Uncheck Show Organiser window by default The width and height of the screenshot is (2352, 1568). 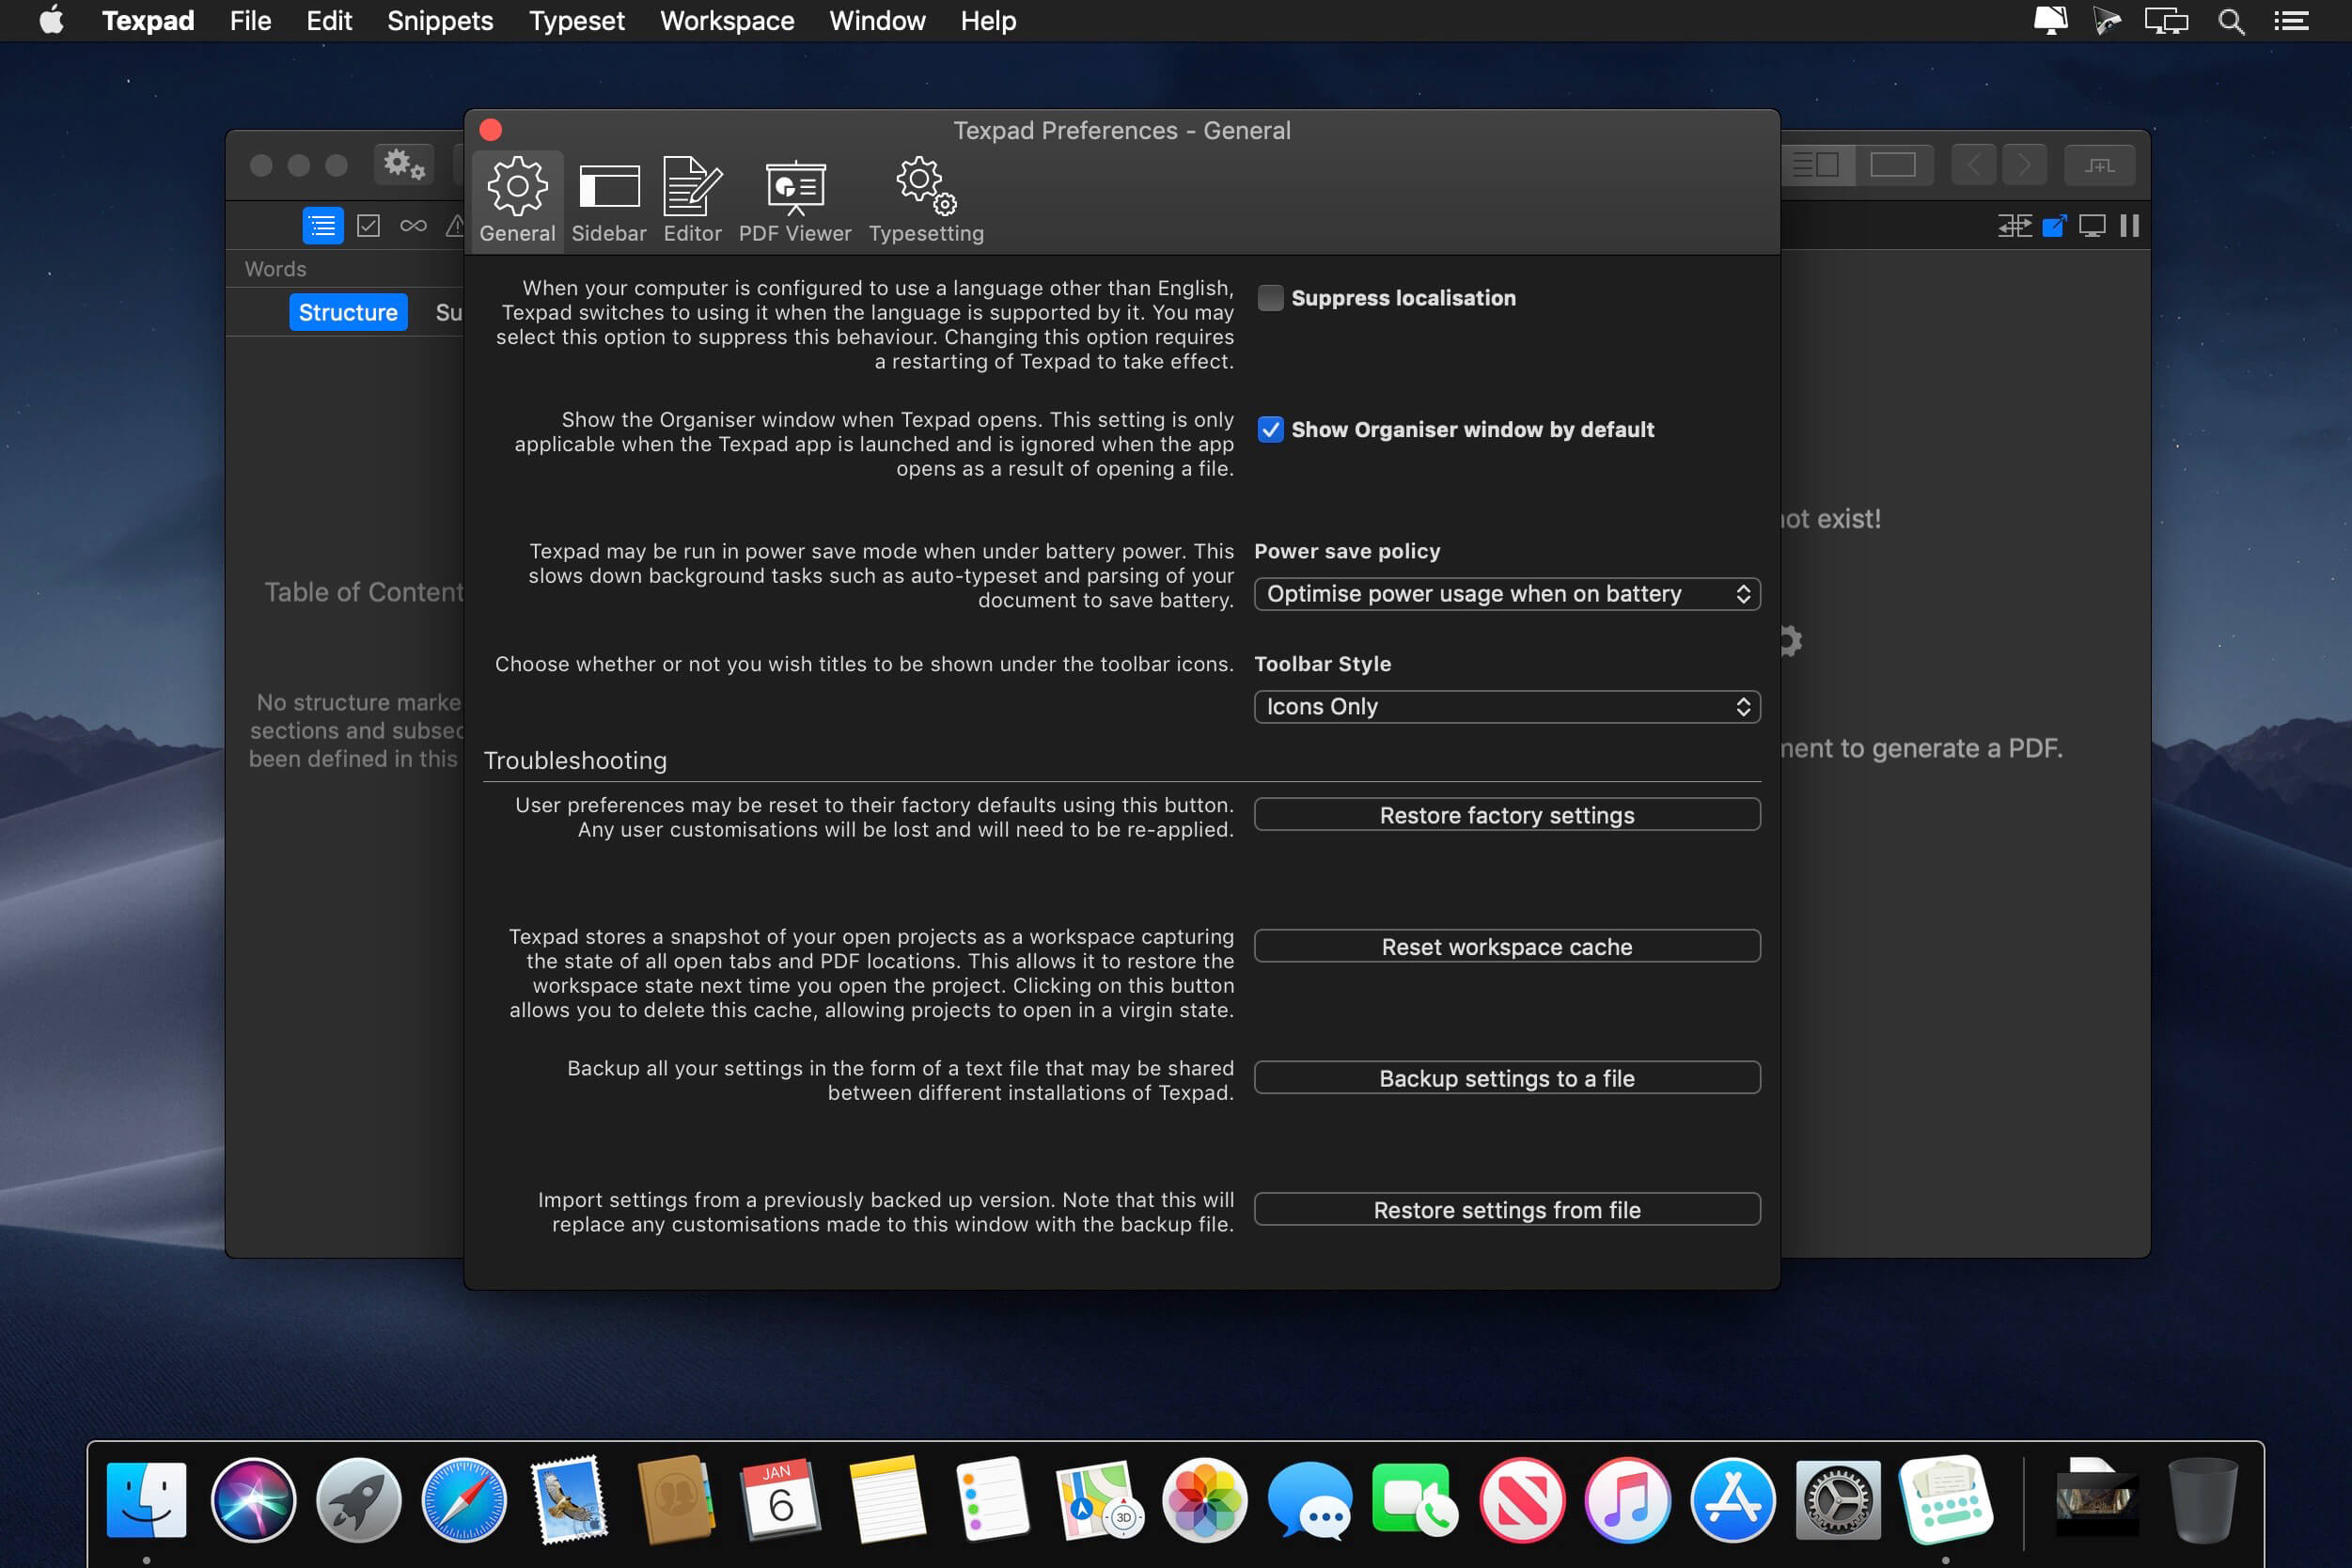[x=1270, y=430]
